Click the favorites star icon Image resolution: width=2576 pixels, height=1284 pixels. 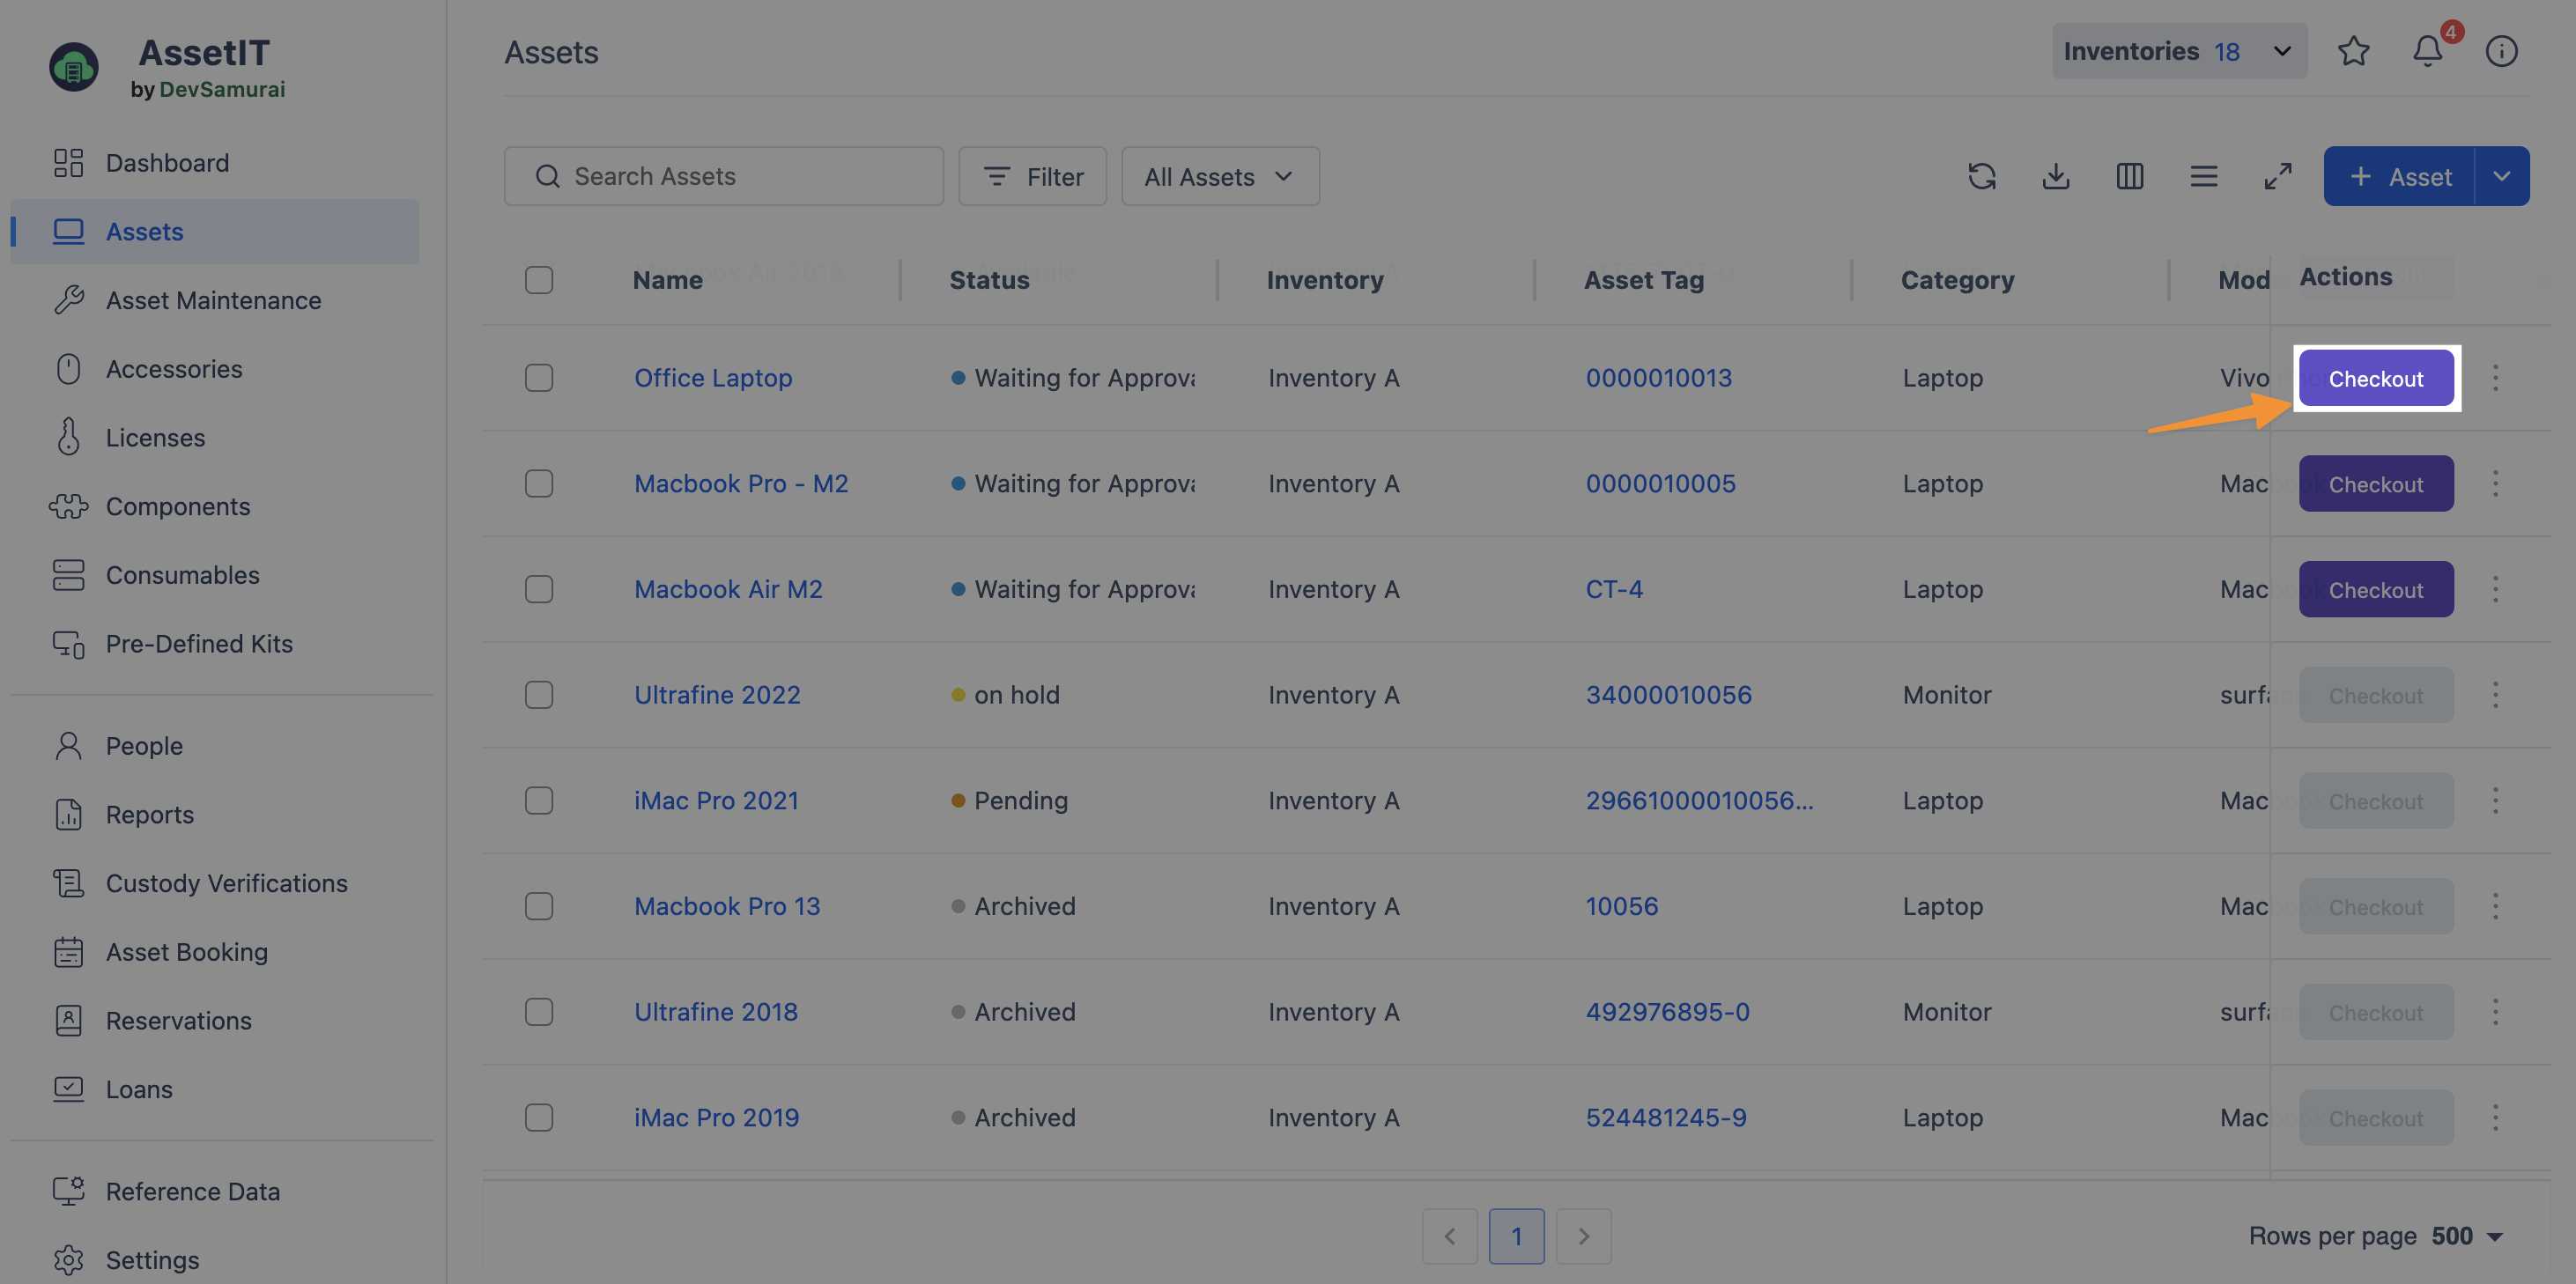pos(2353,51)
